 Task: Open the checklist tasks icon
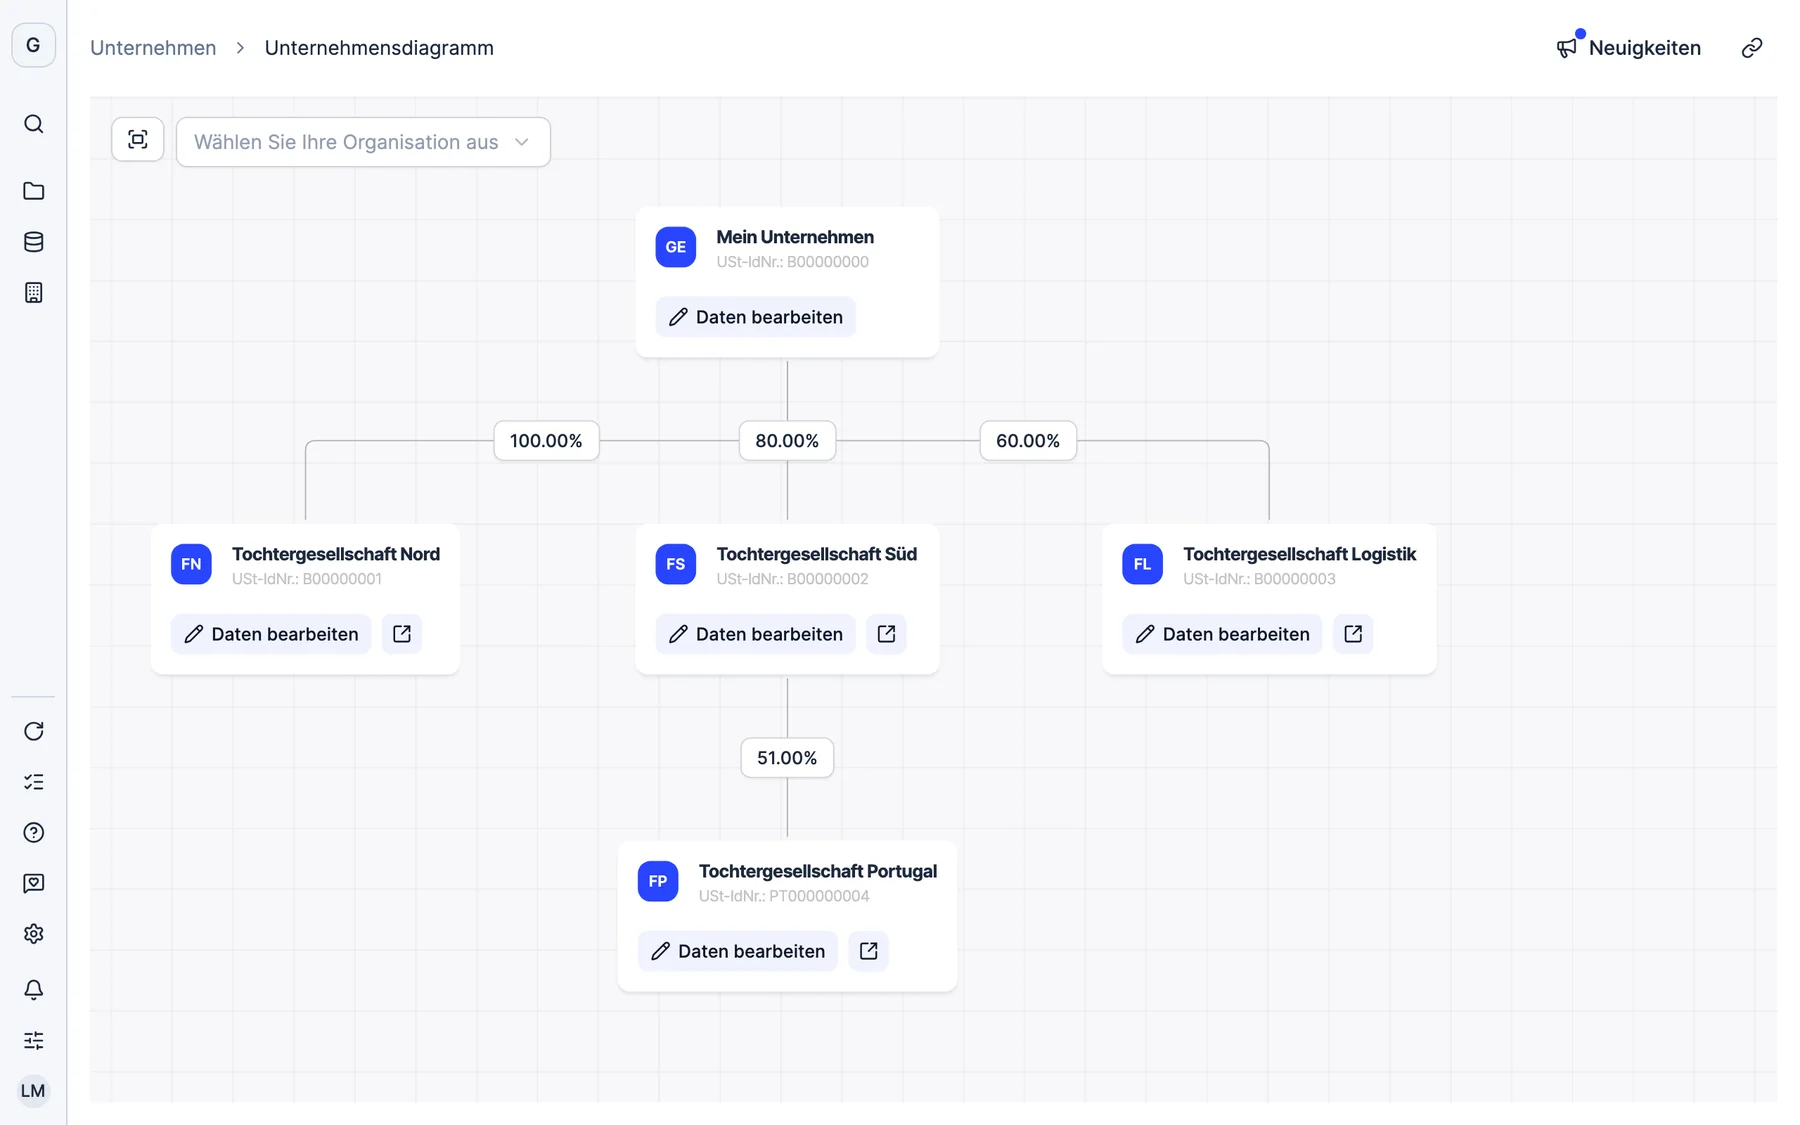click(x=33, y=782)
